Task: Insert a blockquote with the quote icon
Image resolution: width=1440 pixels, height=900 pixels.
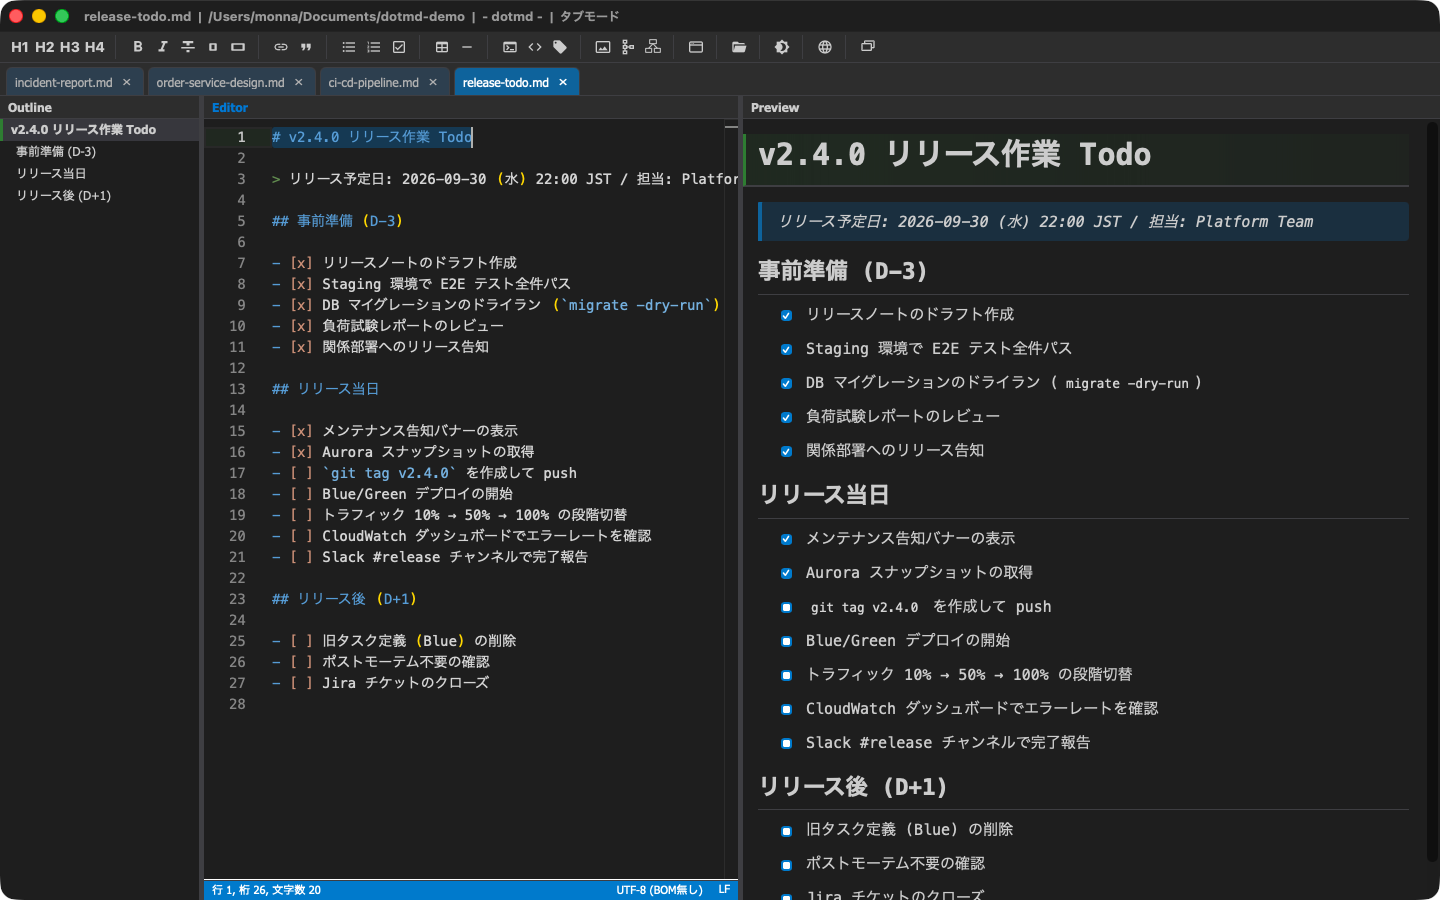Action: pos(306,47)
